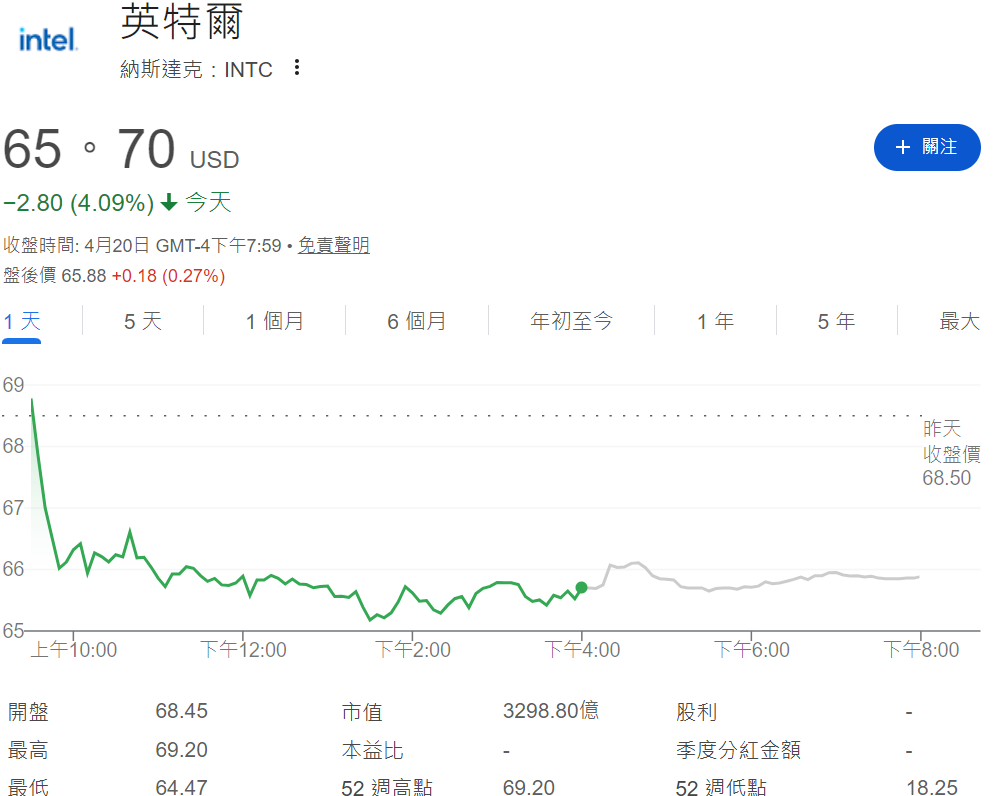Click the 納斯達克：INTC ticker label

point(195,69)
